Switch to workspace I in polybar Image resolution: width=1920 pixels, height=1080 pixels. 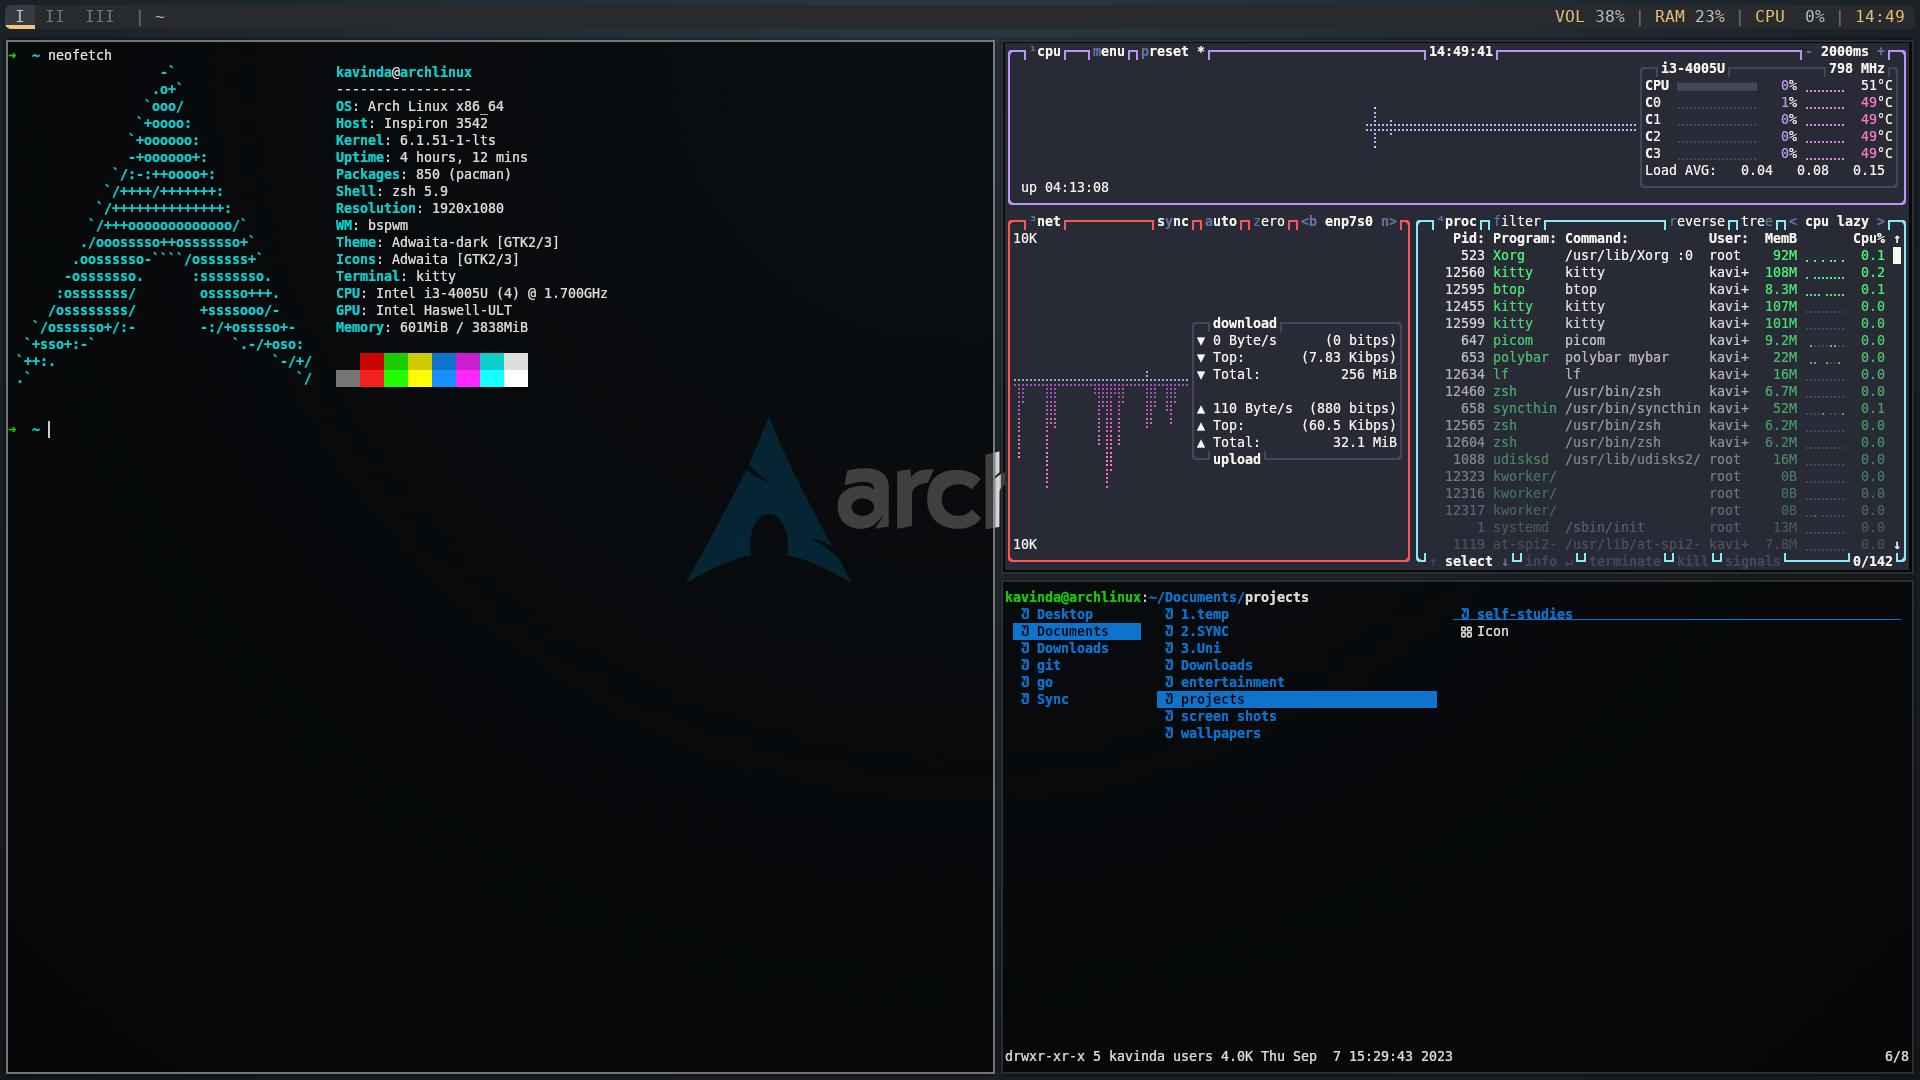tap(20, 17)
